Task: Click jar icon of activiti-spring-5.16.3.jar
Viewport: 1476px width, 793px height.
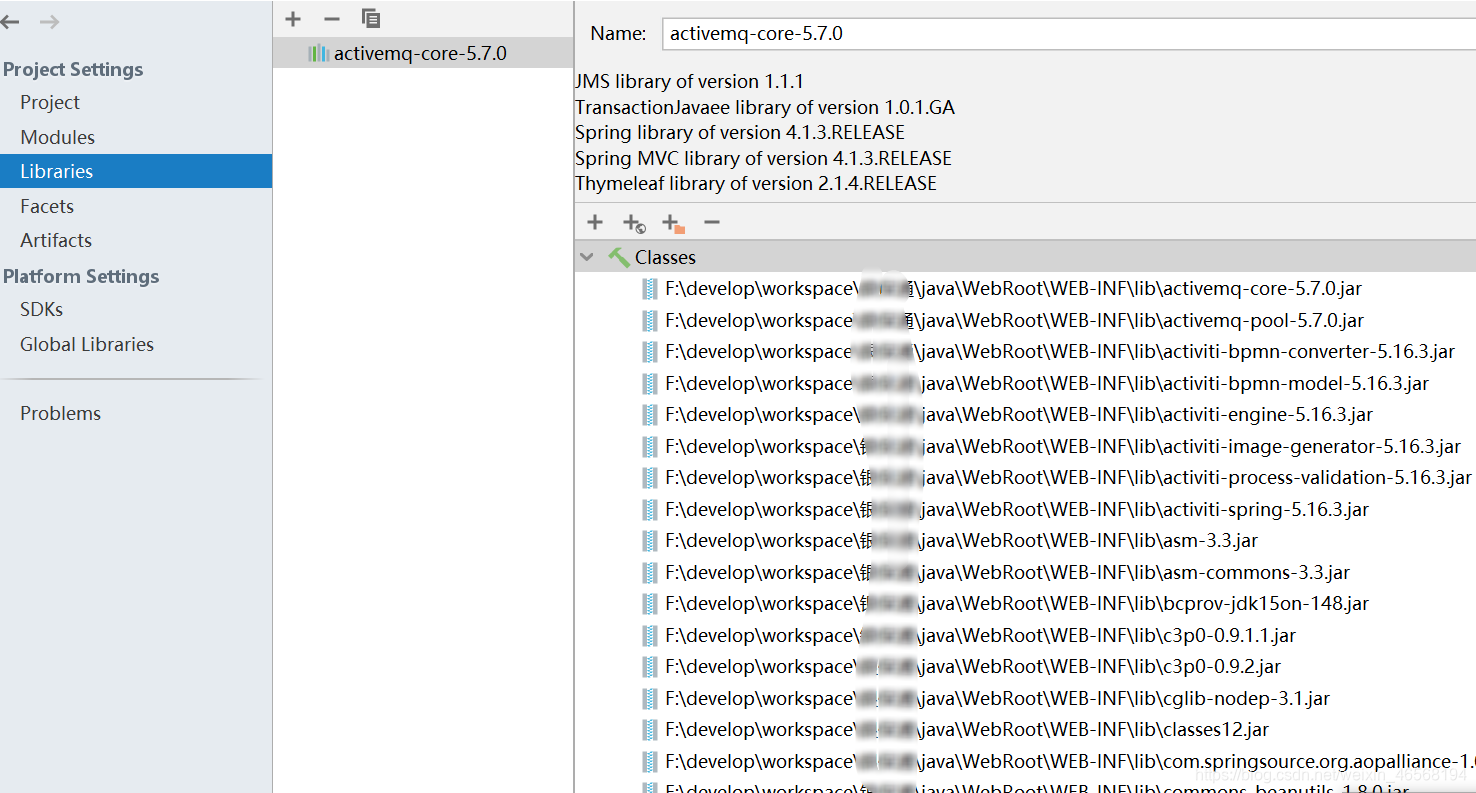Action: pyautogui.click(x=651, y=510)
